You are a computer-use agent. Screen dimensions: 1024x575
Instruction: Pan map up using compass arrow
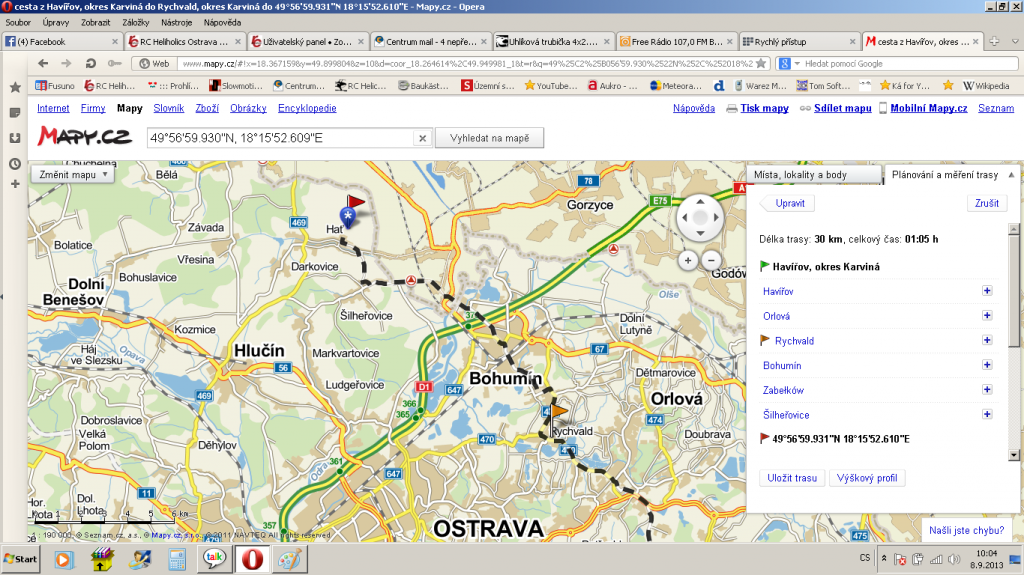700,201
